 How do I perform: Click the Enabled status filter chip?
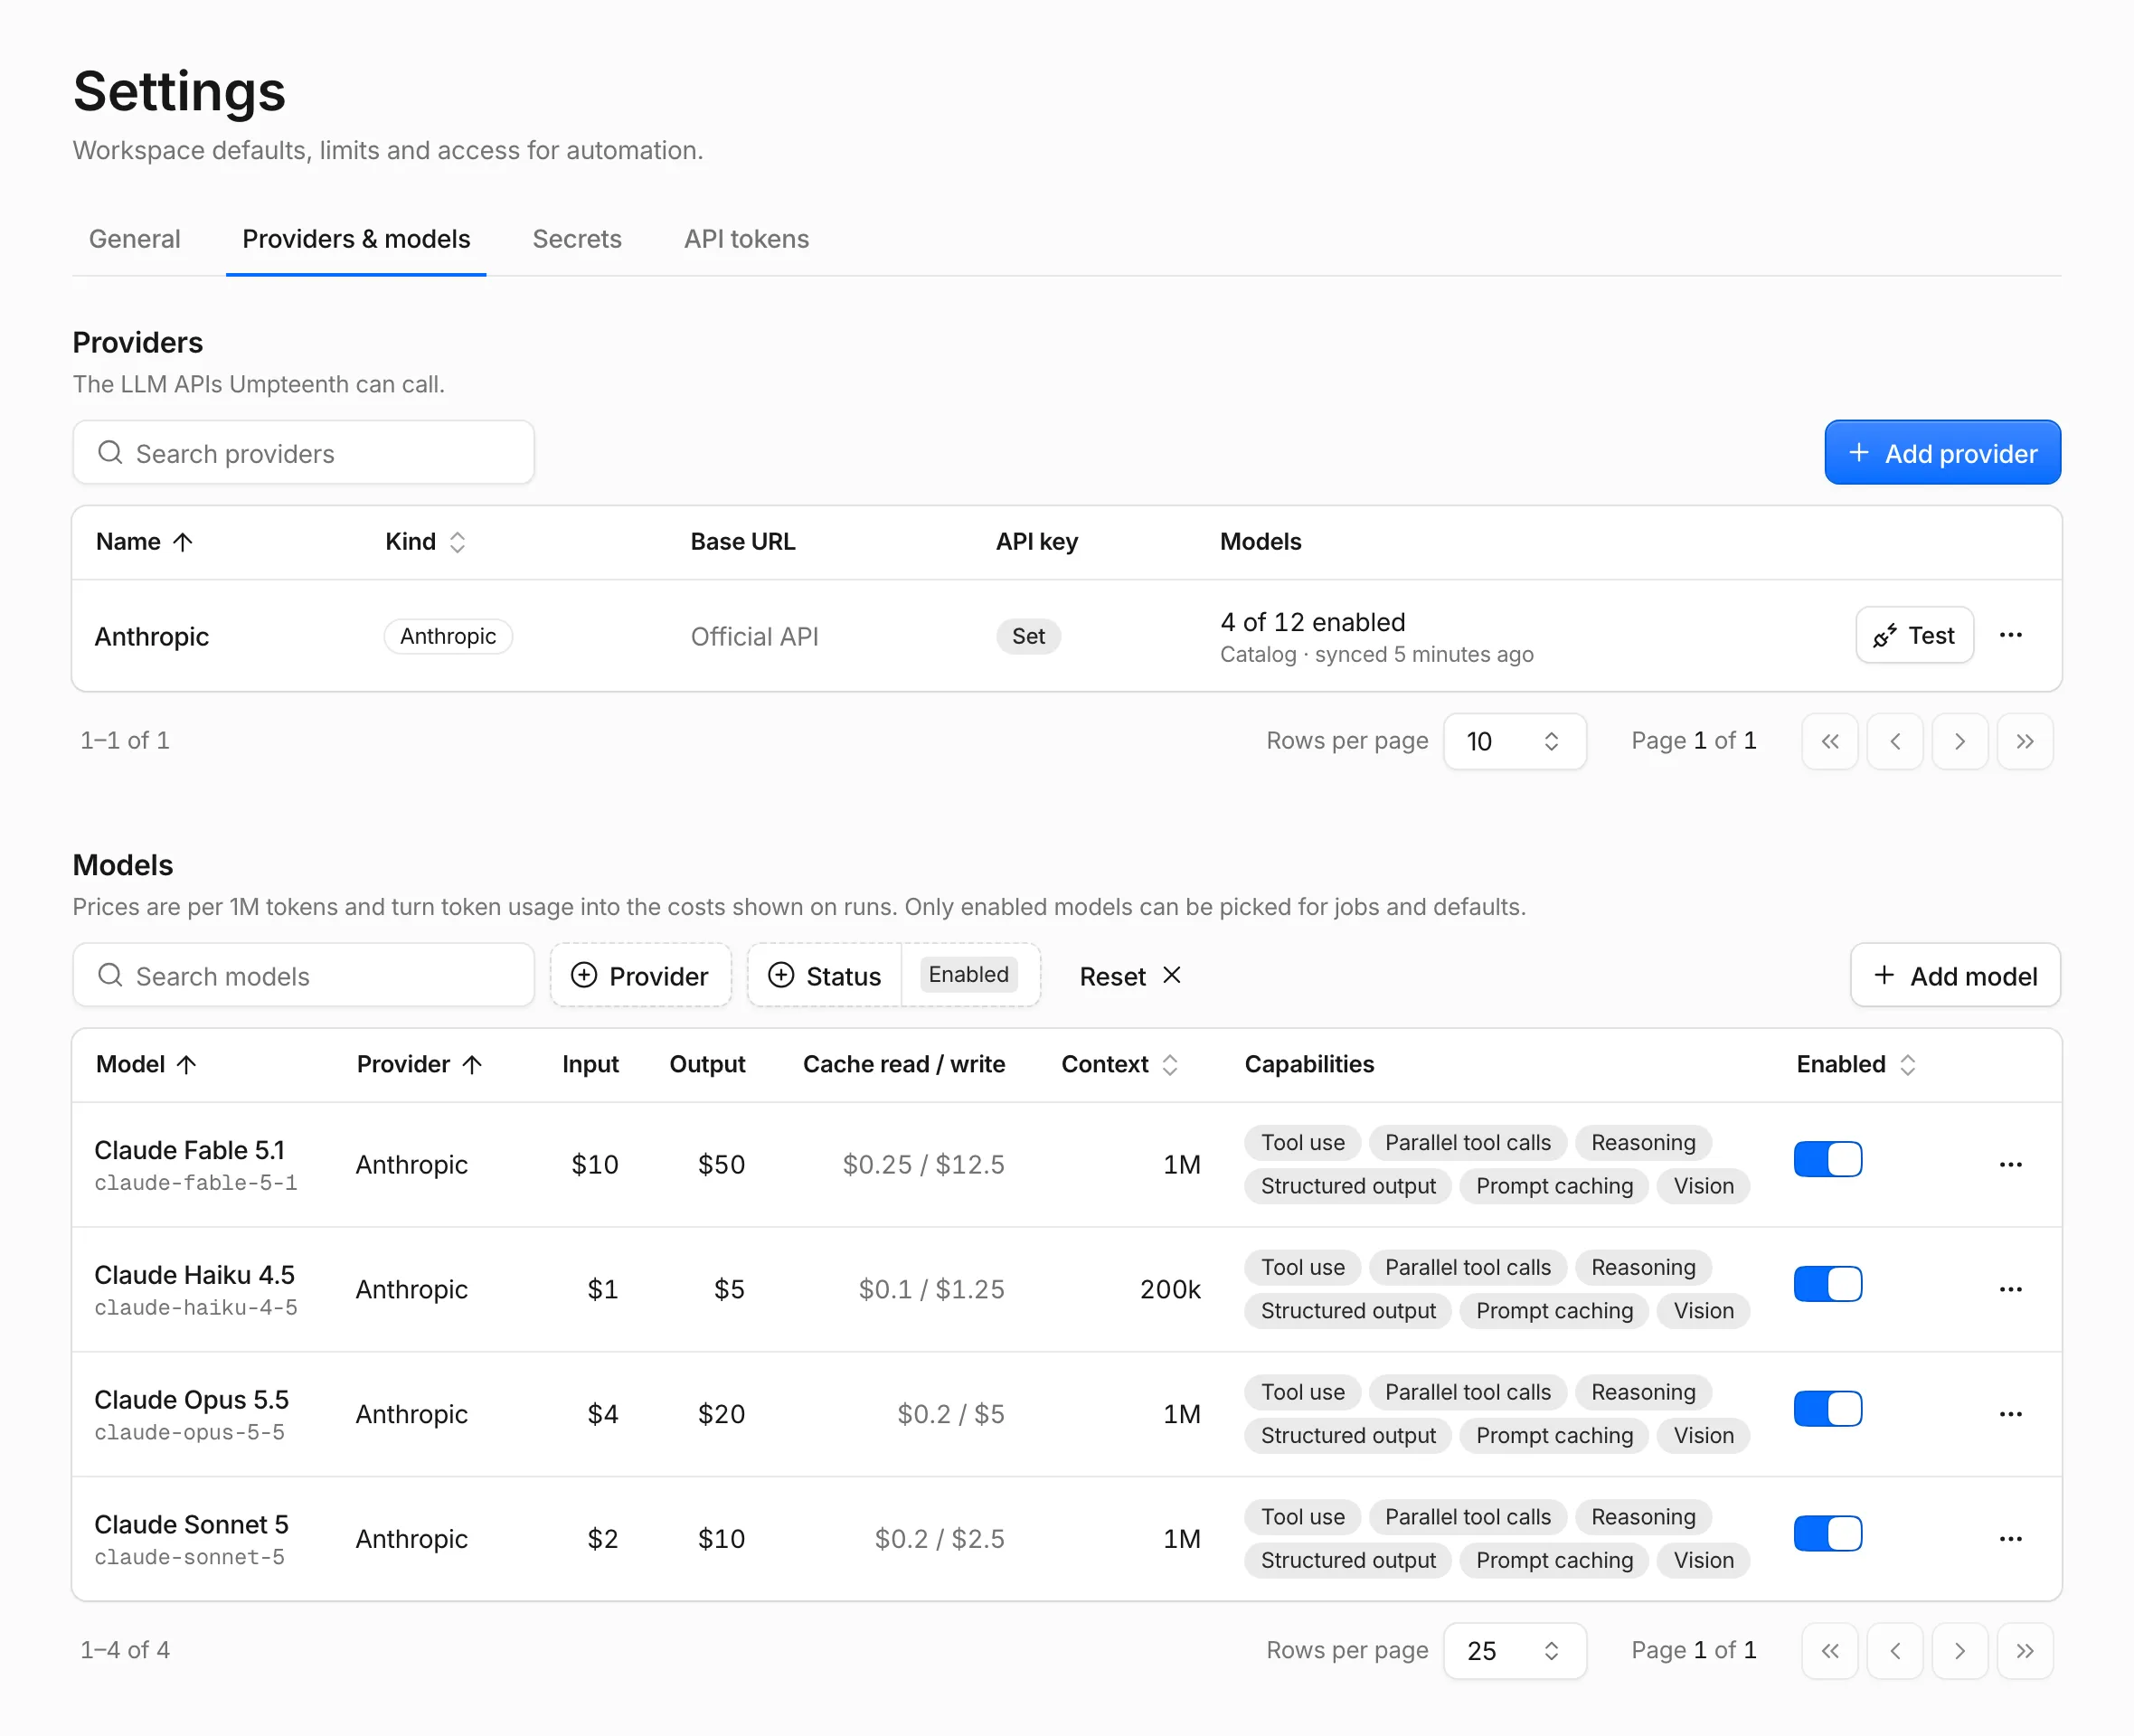tap(968, 975)
